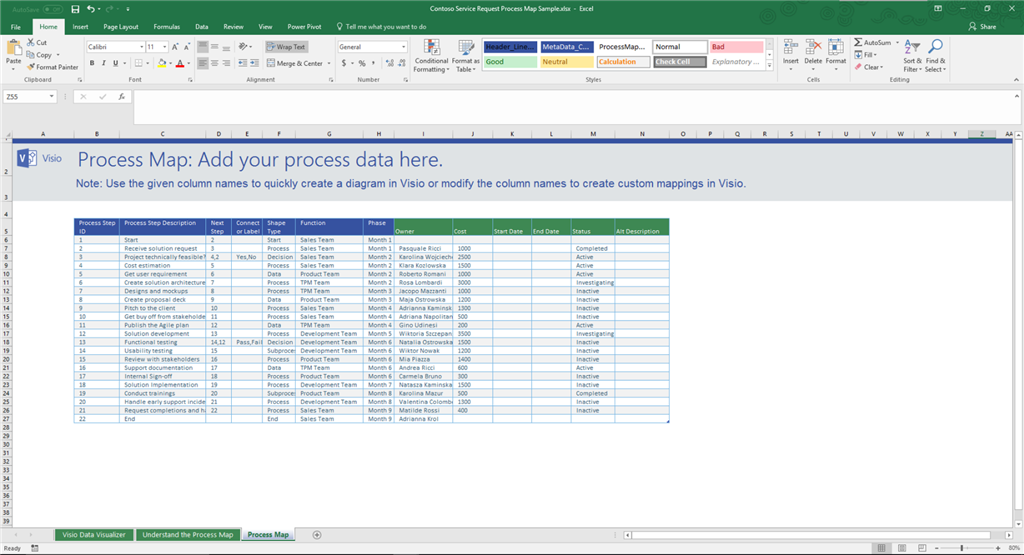Open the Understand the Process Map sheet
The height and width of the screenshot is (555, 1024).
pyautogui.click(x=187, y=535)
